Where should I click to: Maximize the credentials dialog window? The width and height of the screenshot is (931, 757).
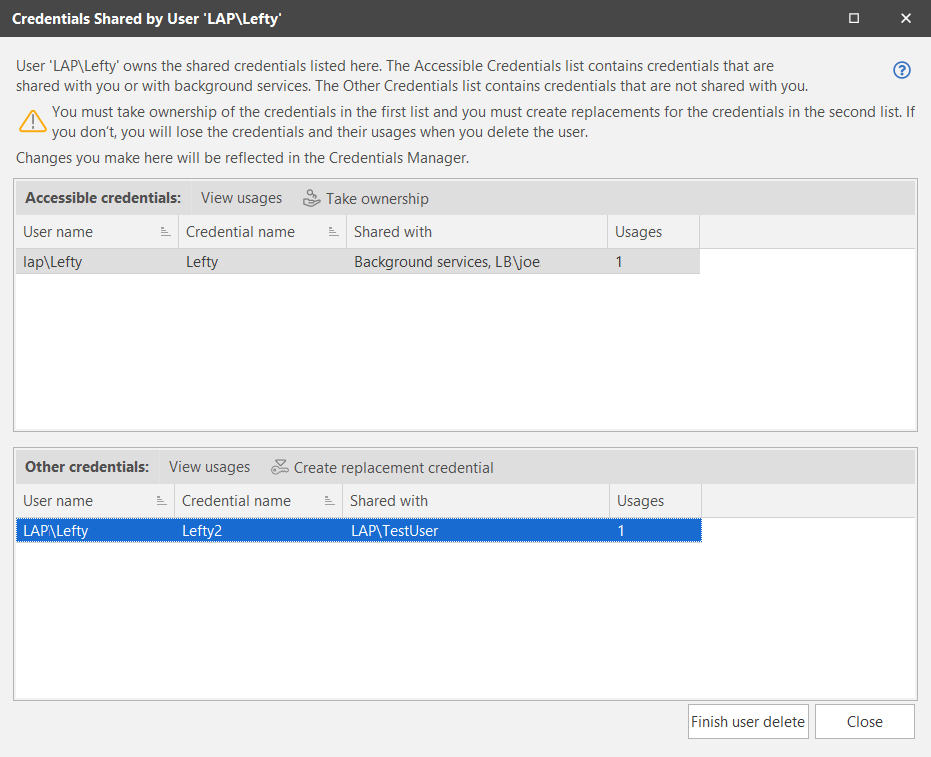point(854,18)
